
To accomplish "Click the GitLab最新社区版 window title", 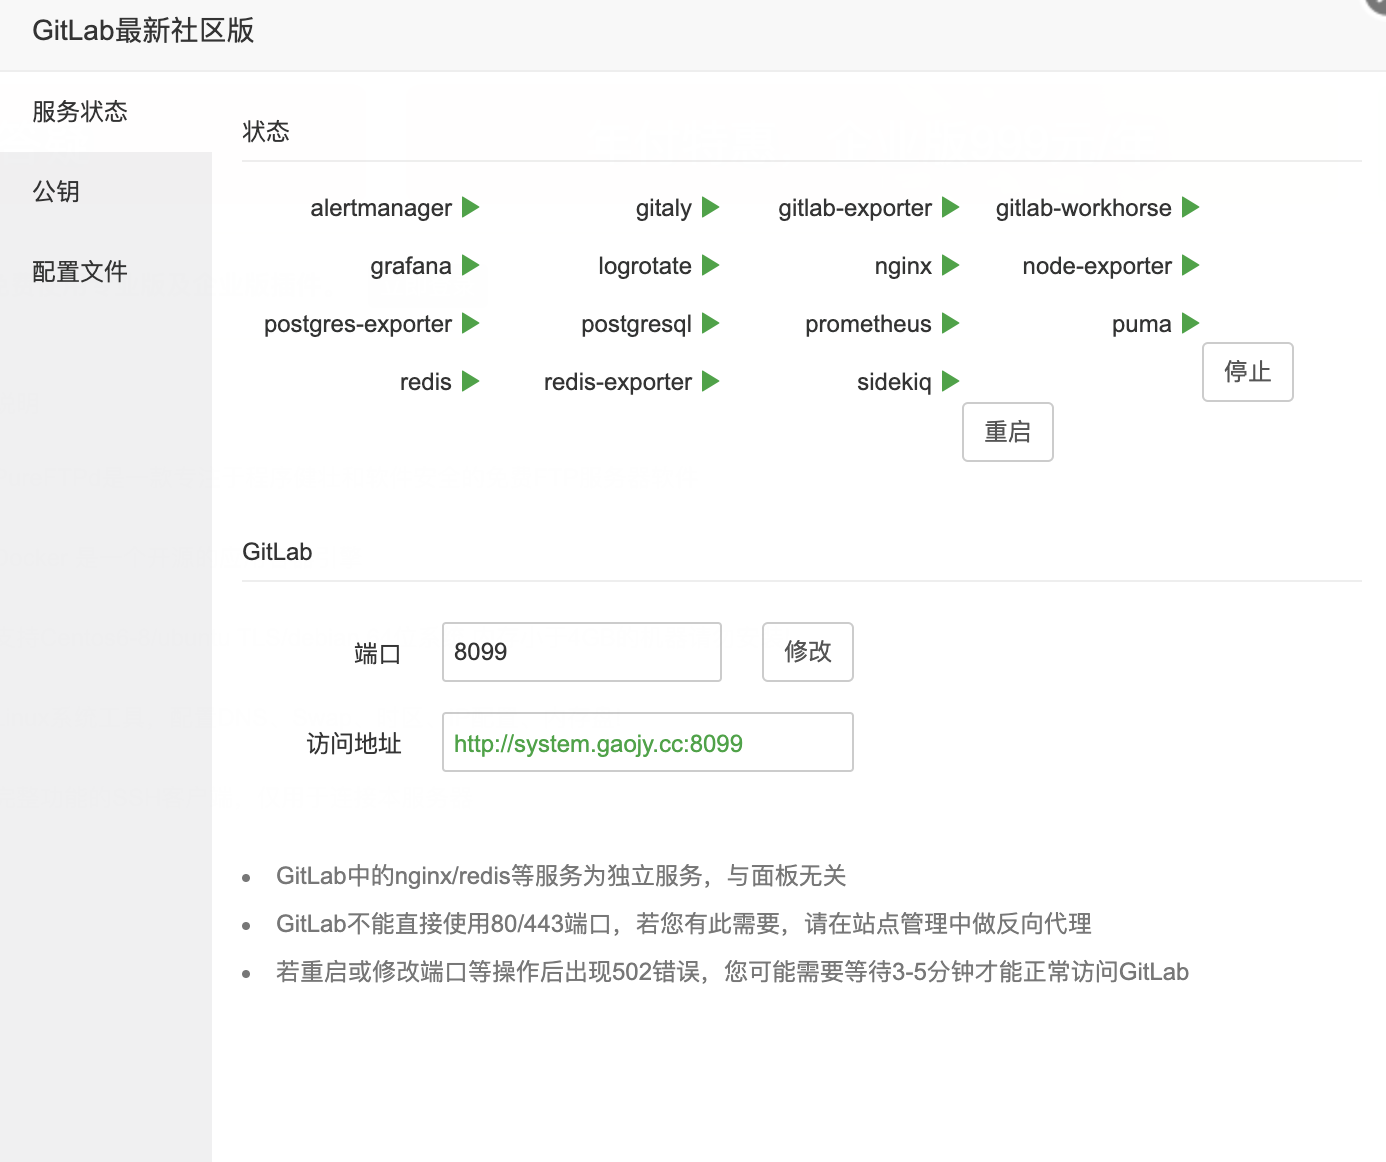I will point(143,30).
